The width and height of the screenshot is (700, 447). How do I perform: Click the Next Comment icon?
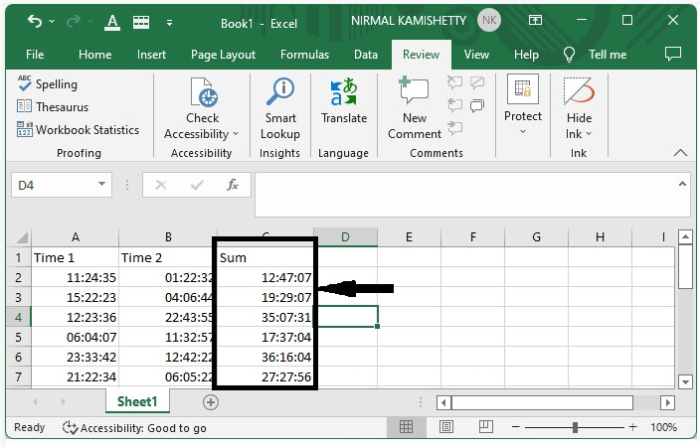tap(454, 128)
